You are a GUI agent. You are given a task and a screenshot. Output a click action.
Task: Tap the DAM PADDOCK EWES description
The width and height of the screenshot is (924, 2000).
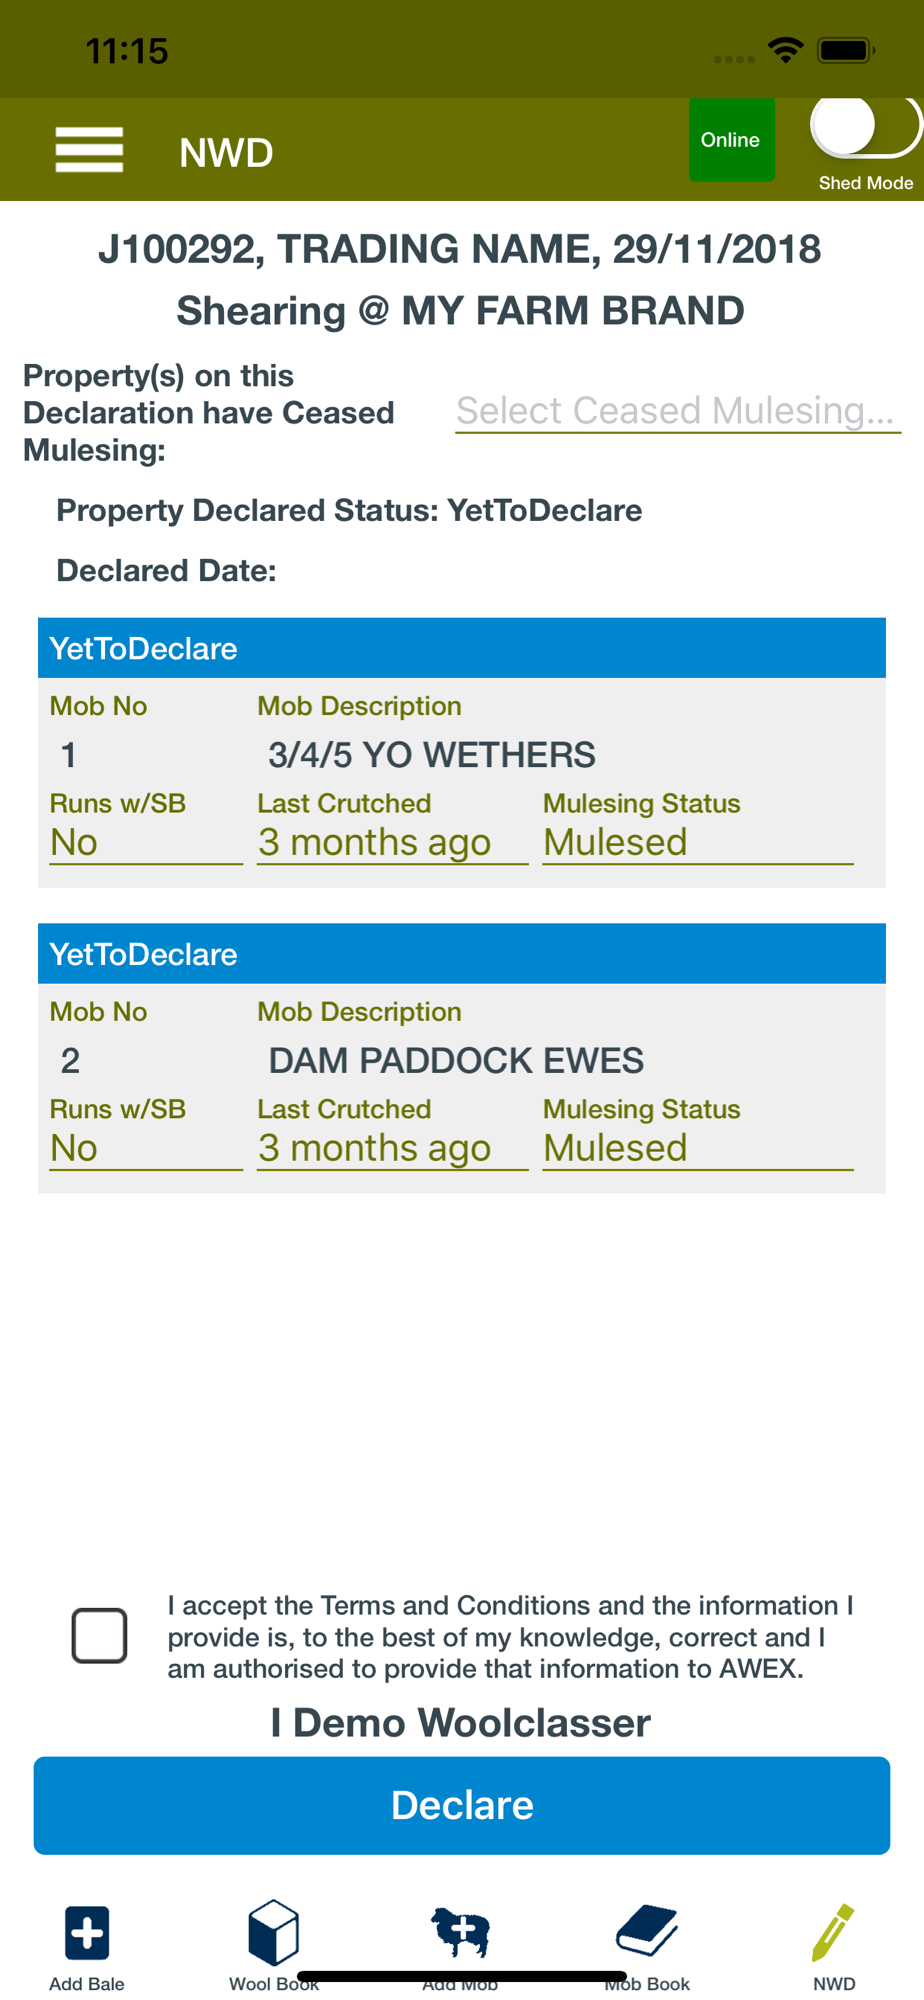456,1061
